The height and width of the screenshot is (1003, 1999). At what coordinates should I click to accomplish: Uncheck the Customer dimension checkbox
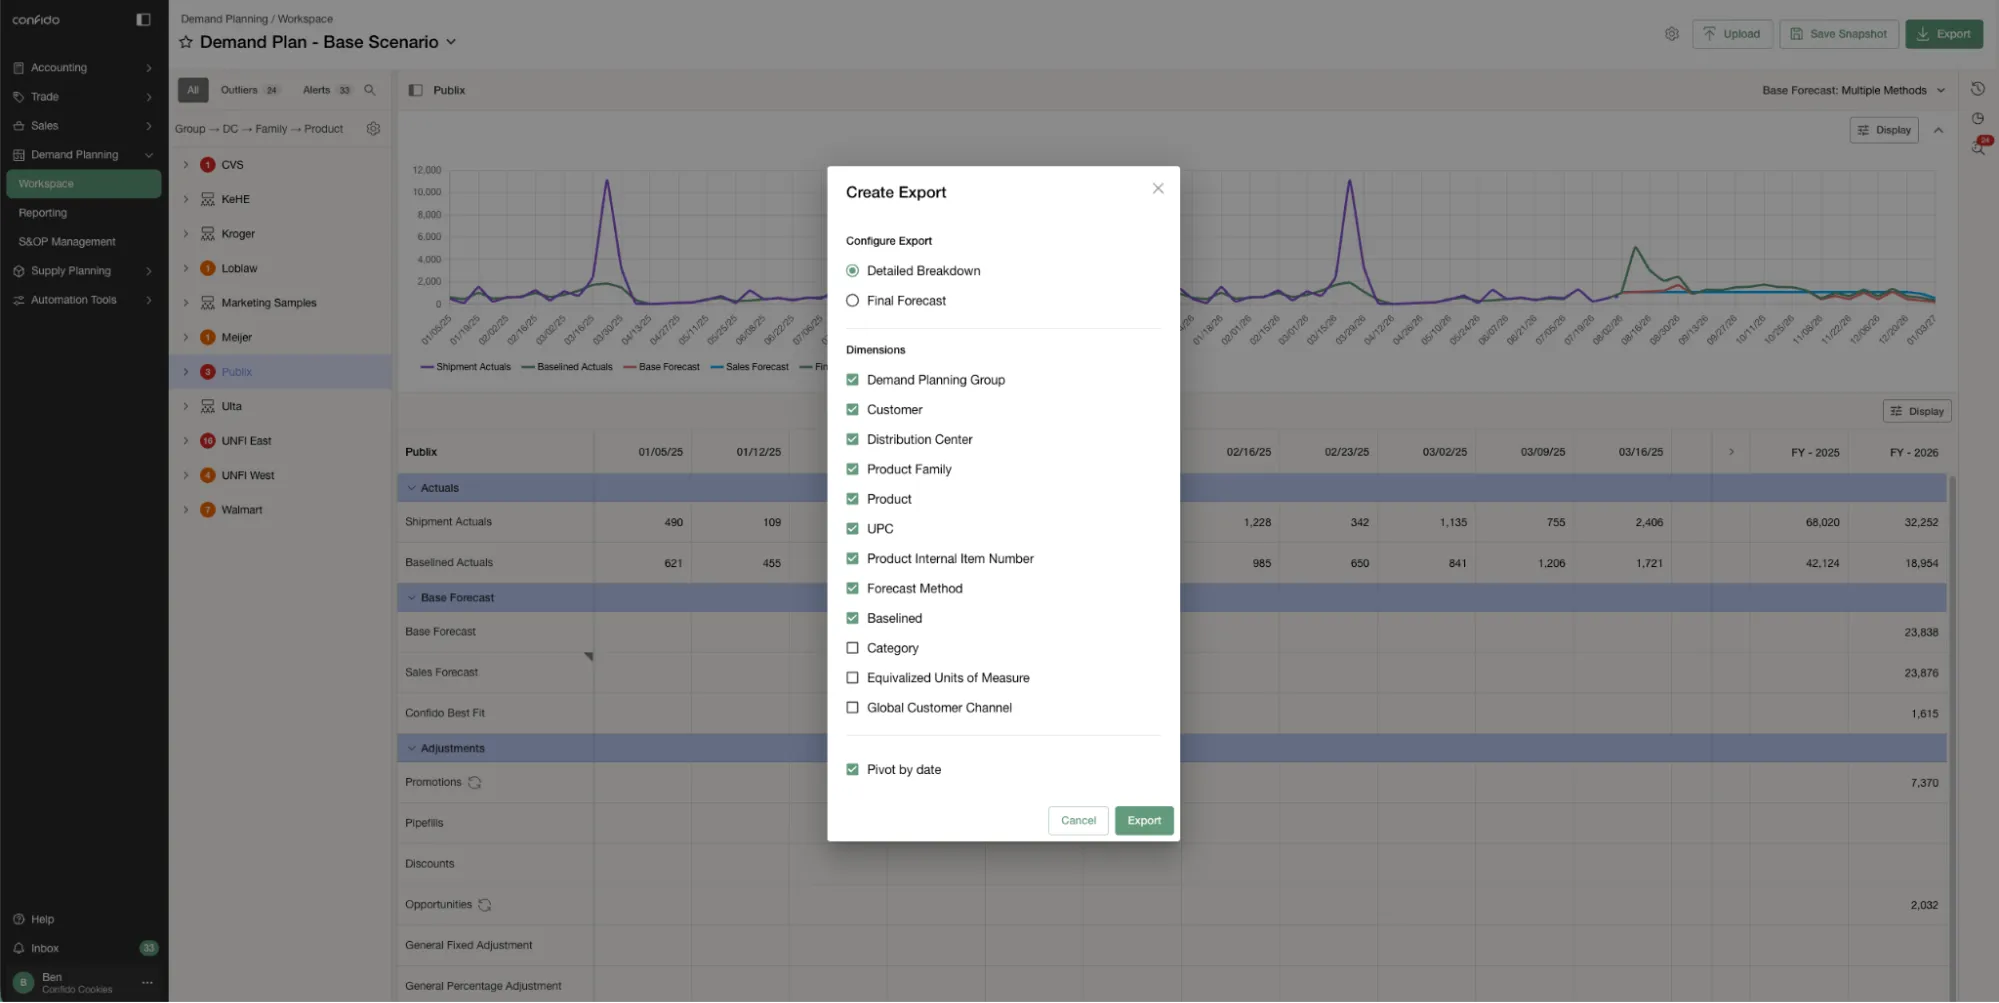(853, 410)
